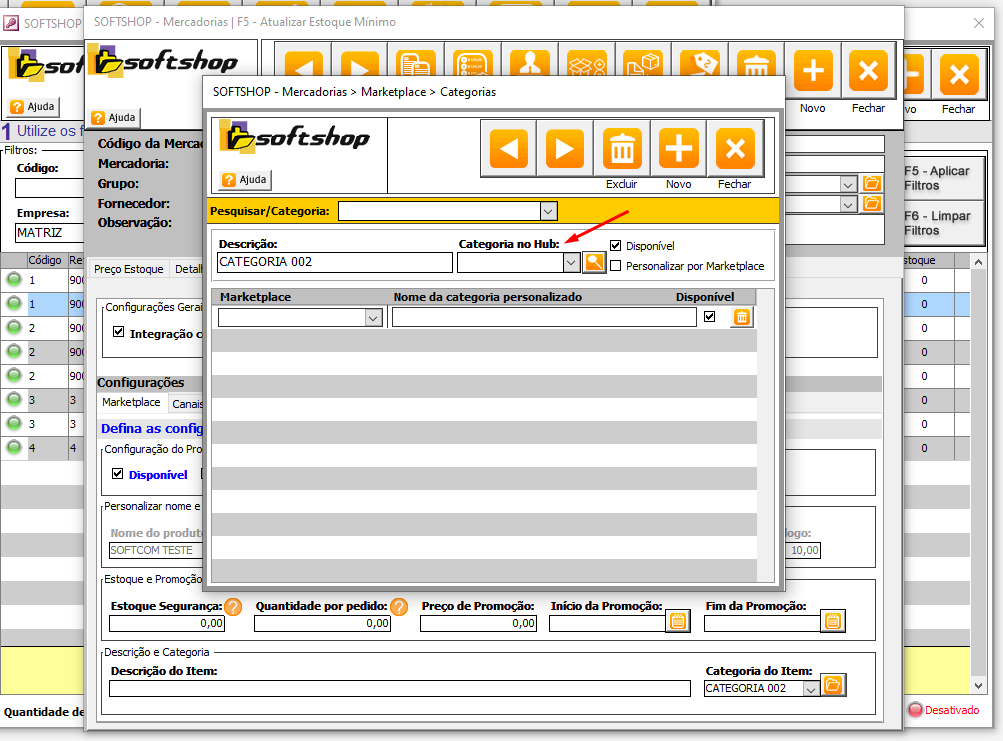Click the magnifier search icon beside Categoria no Hub
1003x741 pixels.
(x=594, y=262)
